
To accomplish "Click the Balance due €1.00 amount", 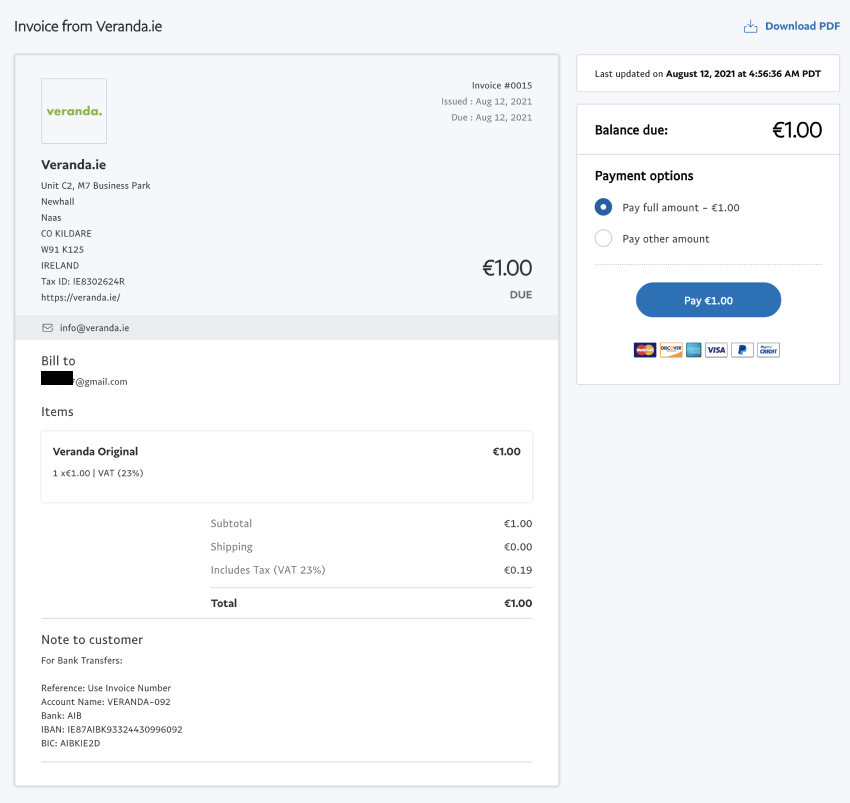I will 797,130.
